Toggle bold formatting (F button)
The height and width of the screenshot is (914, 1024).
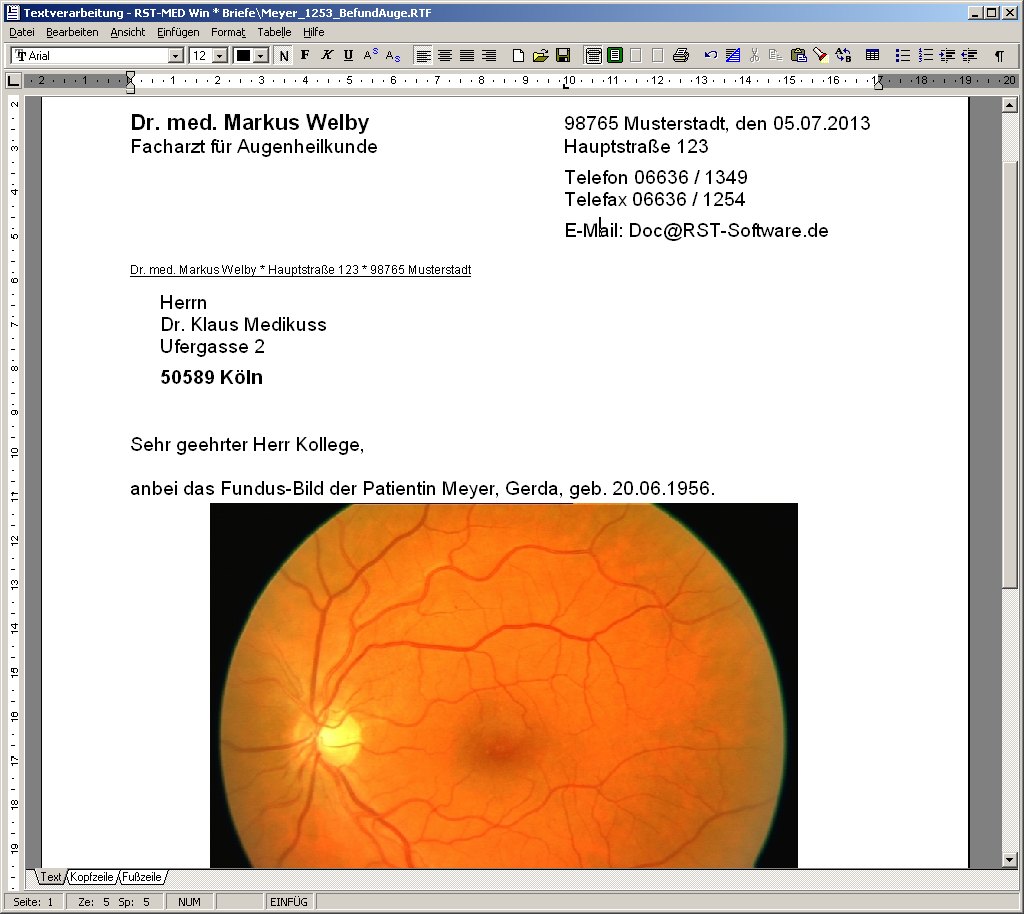tap(305, 55)
